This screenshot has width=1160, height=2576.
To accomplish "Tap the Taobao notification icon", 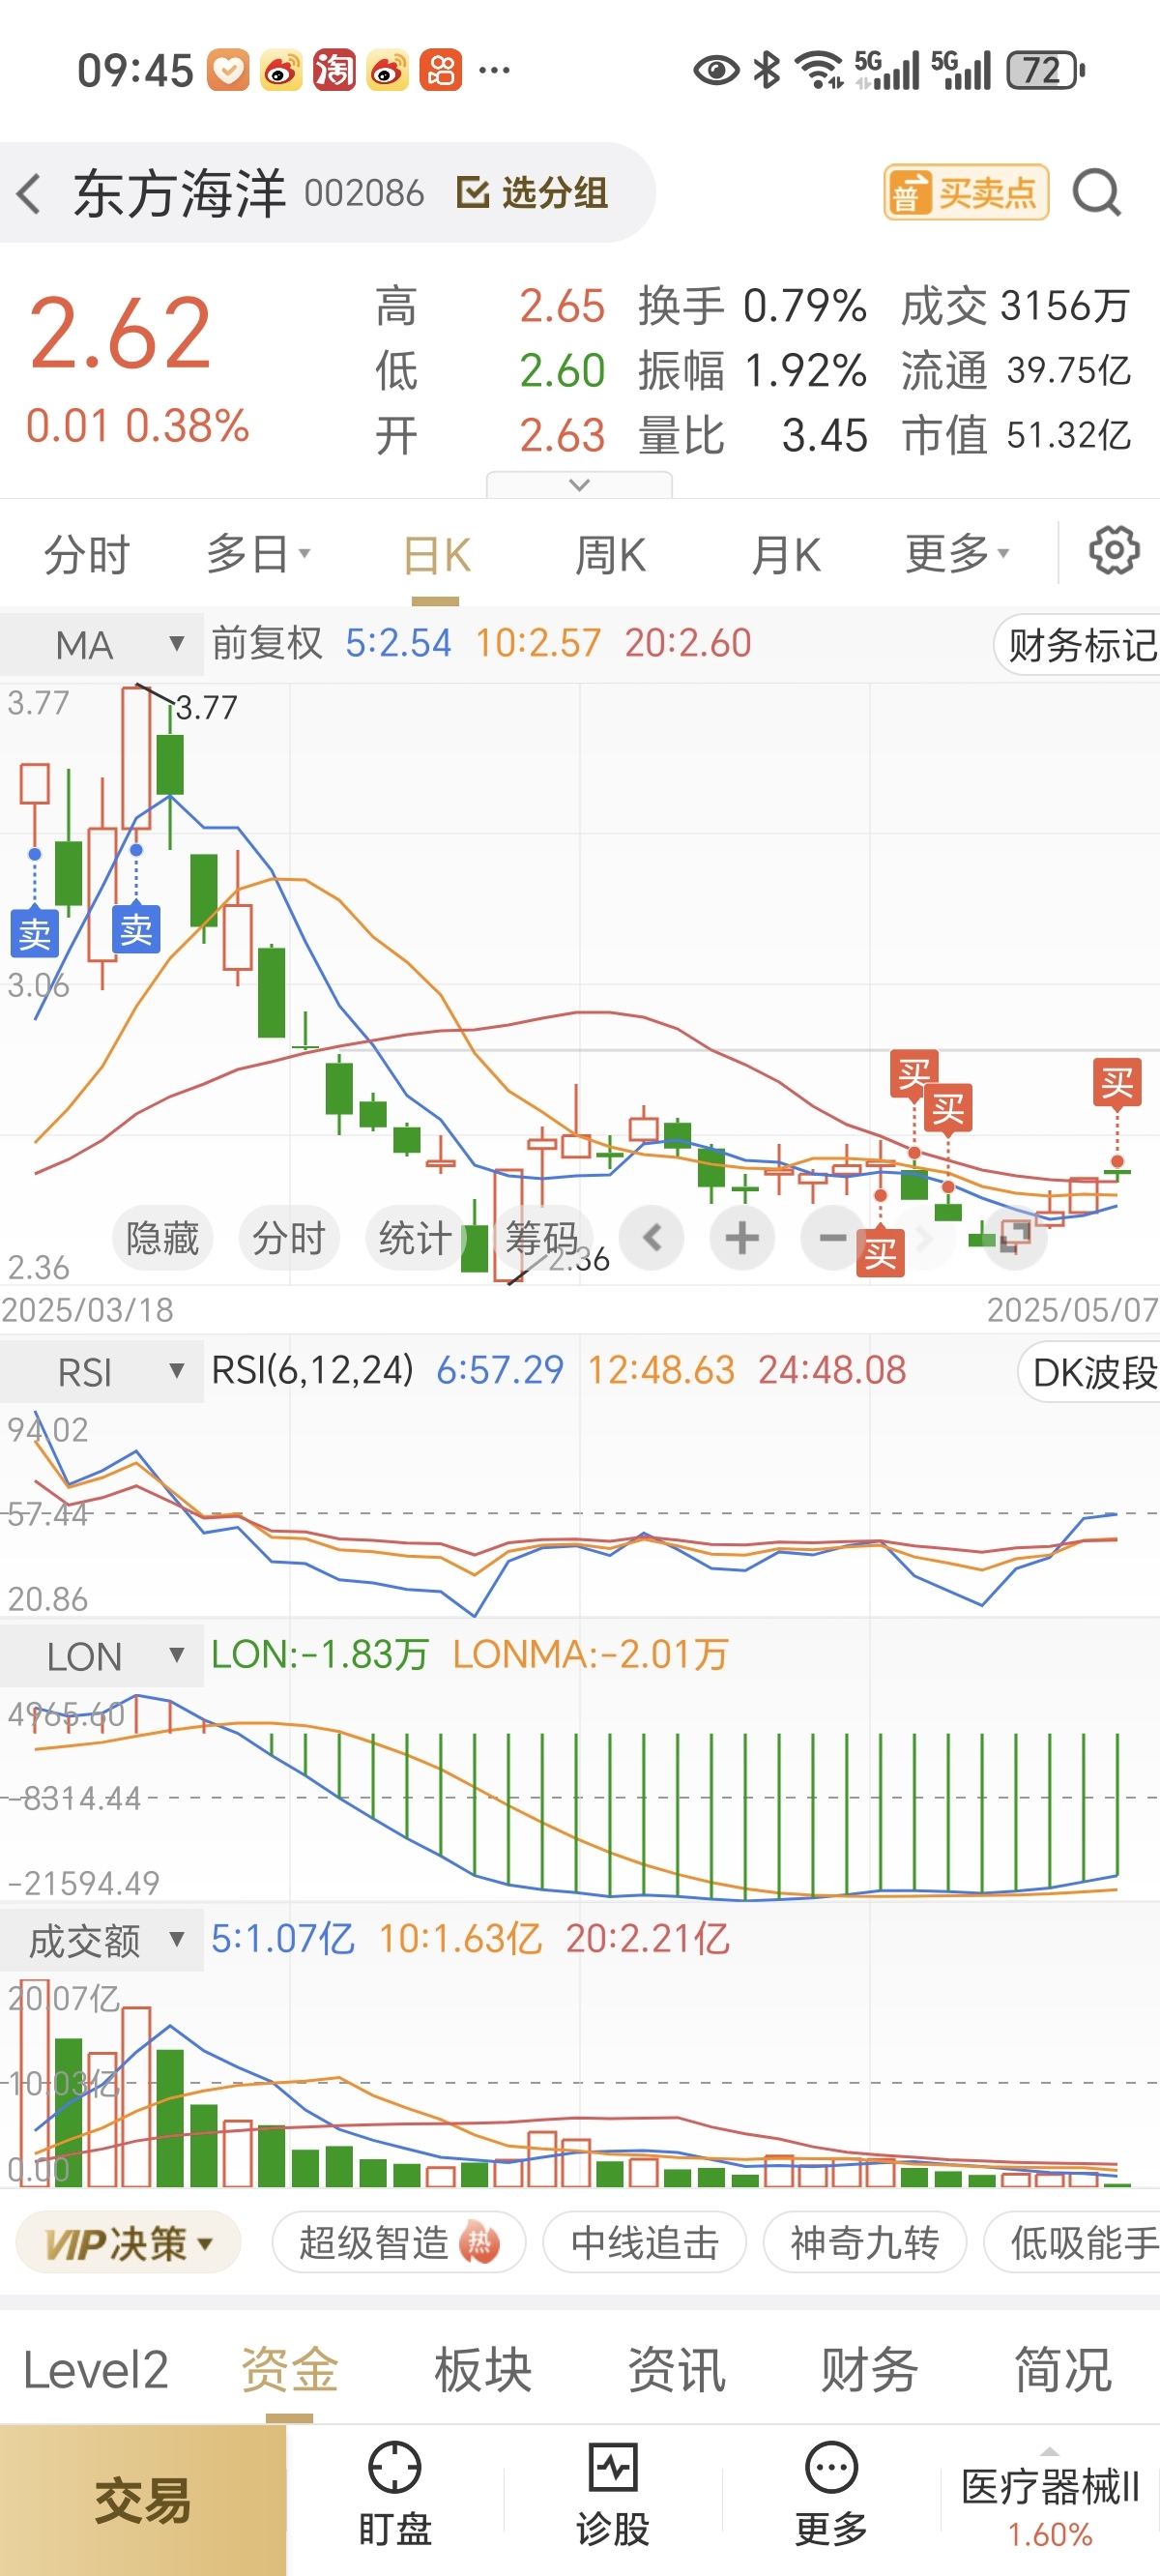I will pos(334,70).
